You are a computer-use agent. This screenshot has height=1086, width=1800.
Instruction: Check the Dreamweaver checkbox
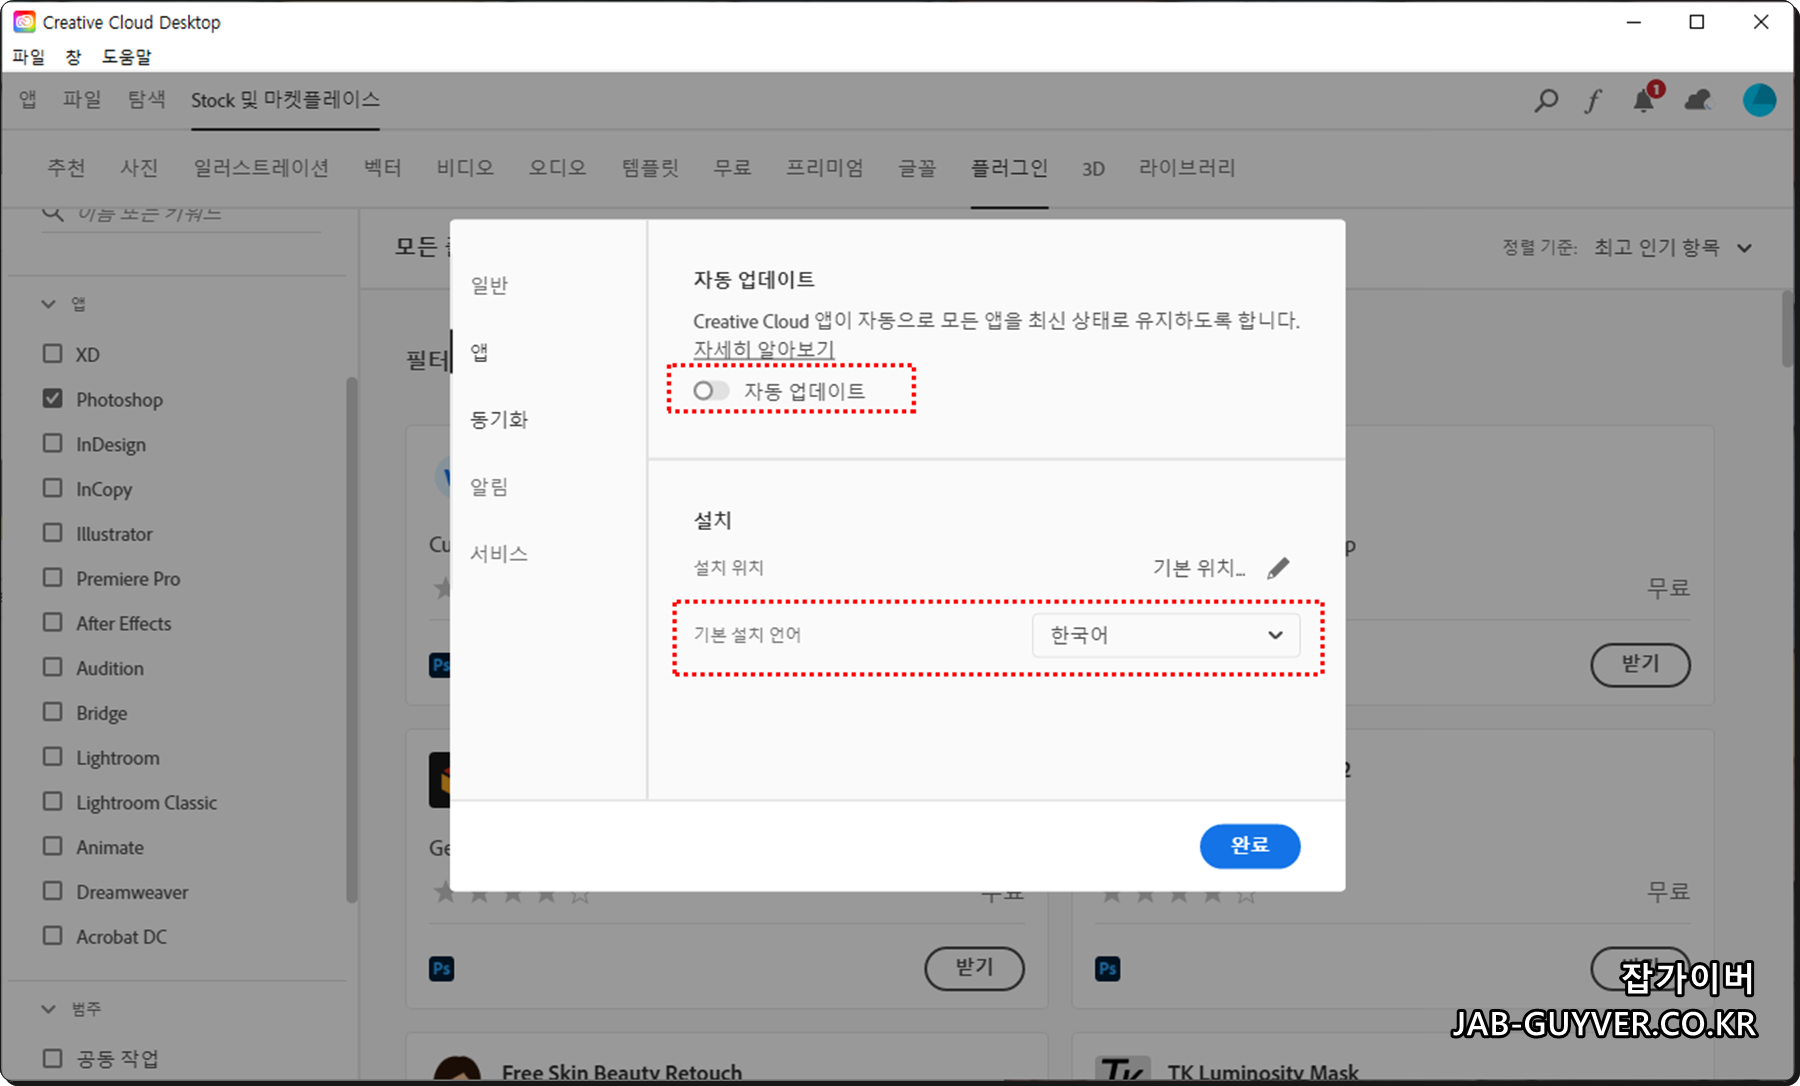[53, 891]
